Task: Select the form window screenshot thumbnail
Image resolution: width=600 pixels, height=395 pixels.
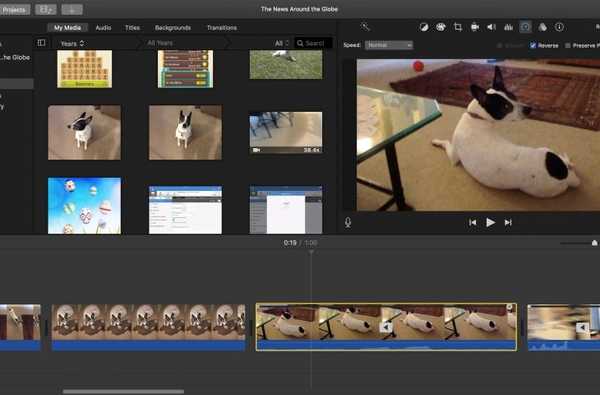Action: click(185, 210)
